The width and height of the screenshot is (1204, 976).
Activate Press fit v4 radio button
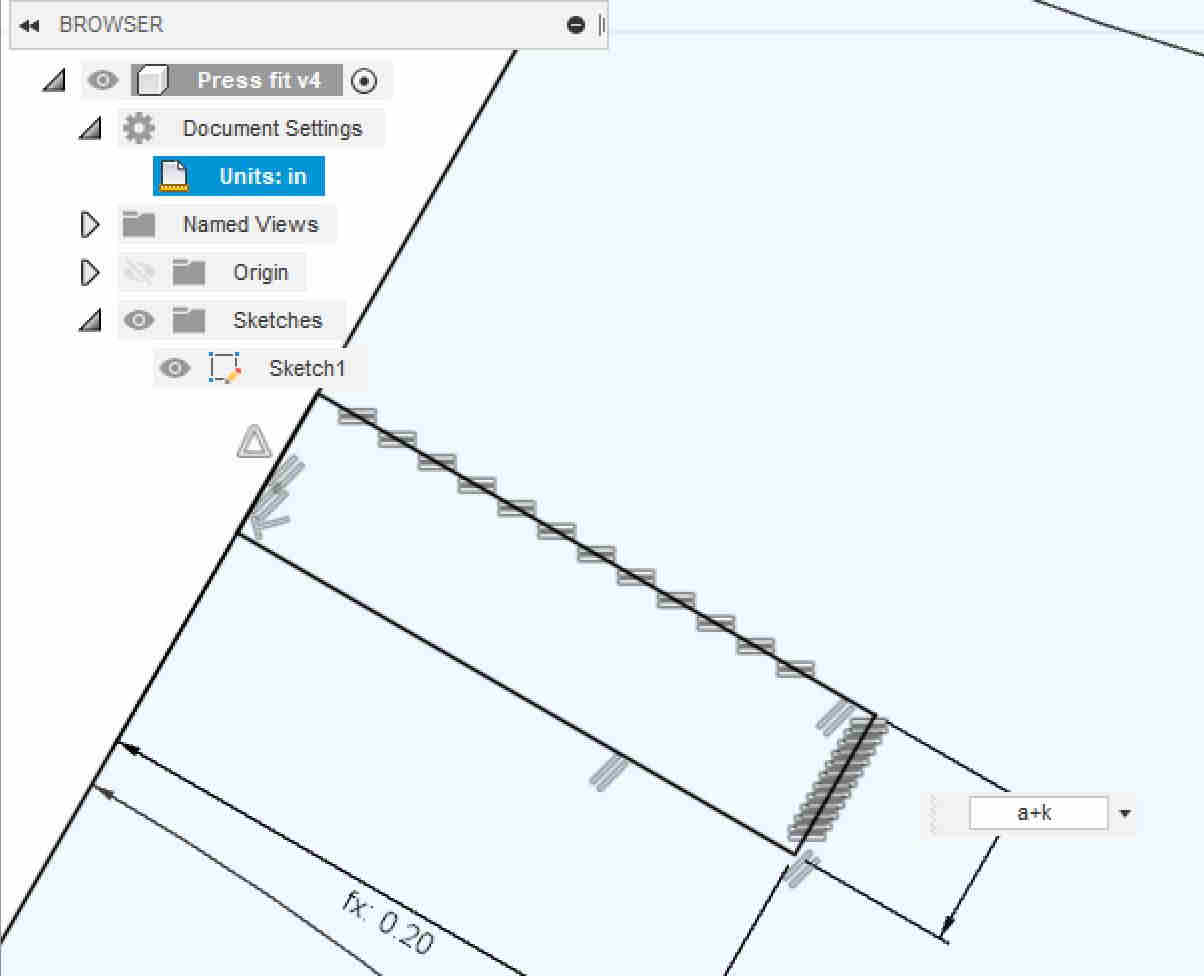click(x=365, y=81)
